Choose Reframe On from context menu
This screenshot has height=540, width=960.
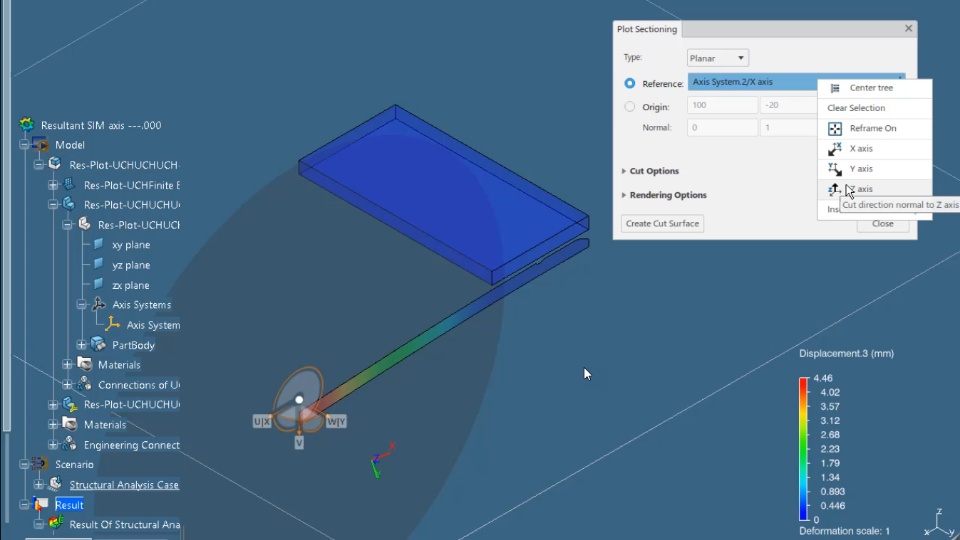[875, 129]
